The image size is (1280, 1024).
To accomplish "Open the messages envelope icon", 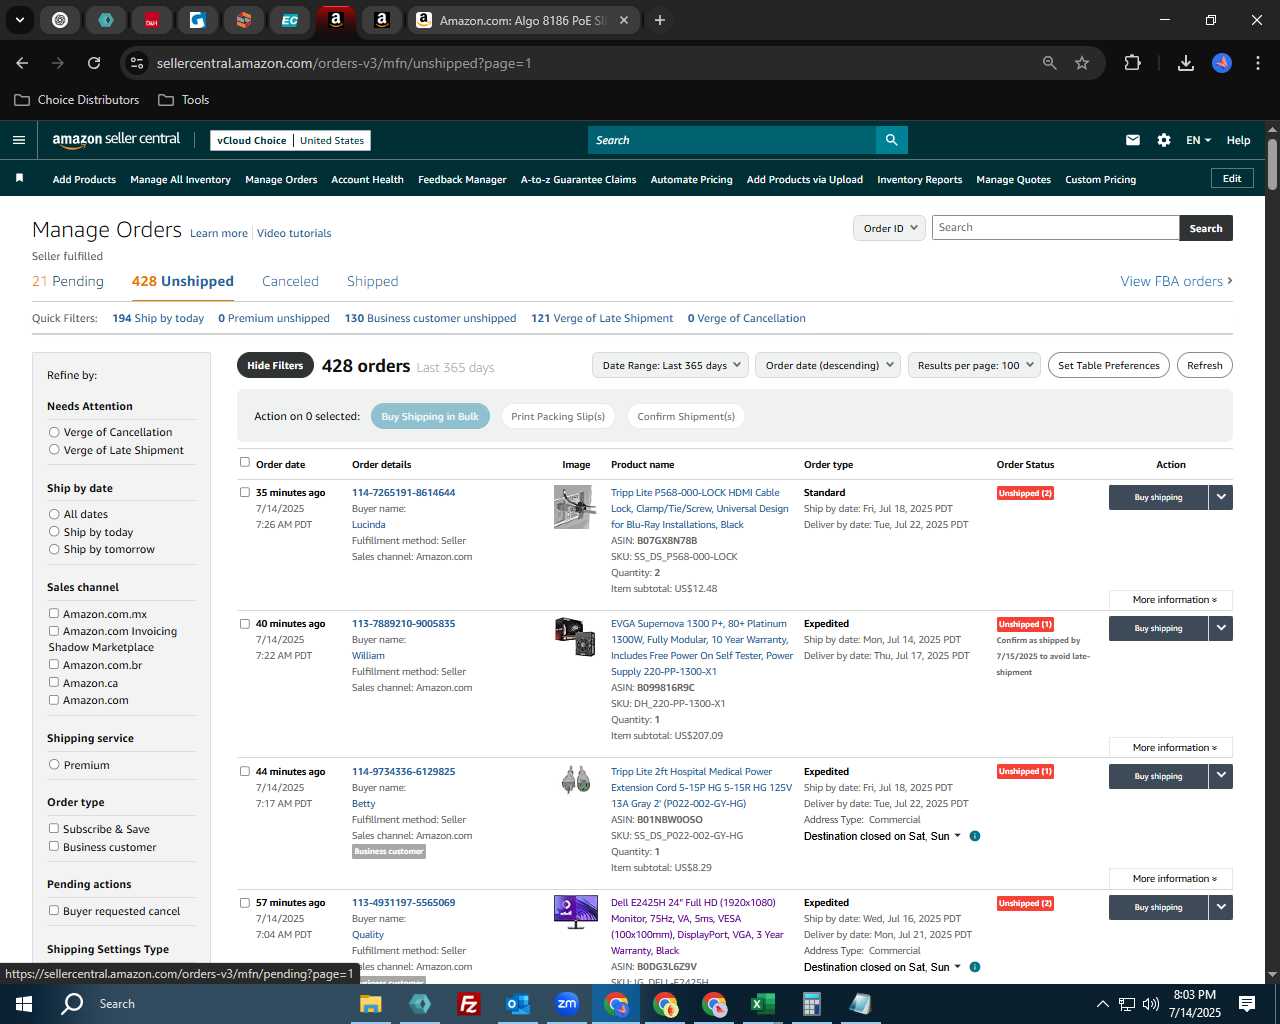I will 1133,140.
